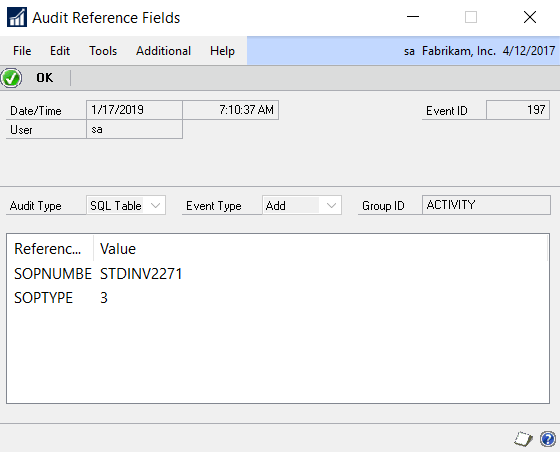Click the OK button label
This screenshot has height=452, width=560.
45,78
